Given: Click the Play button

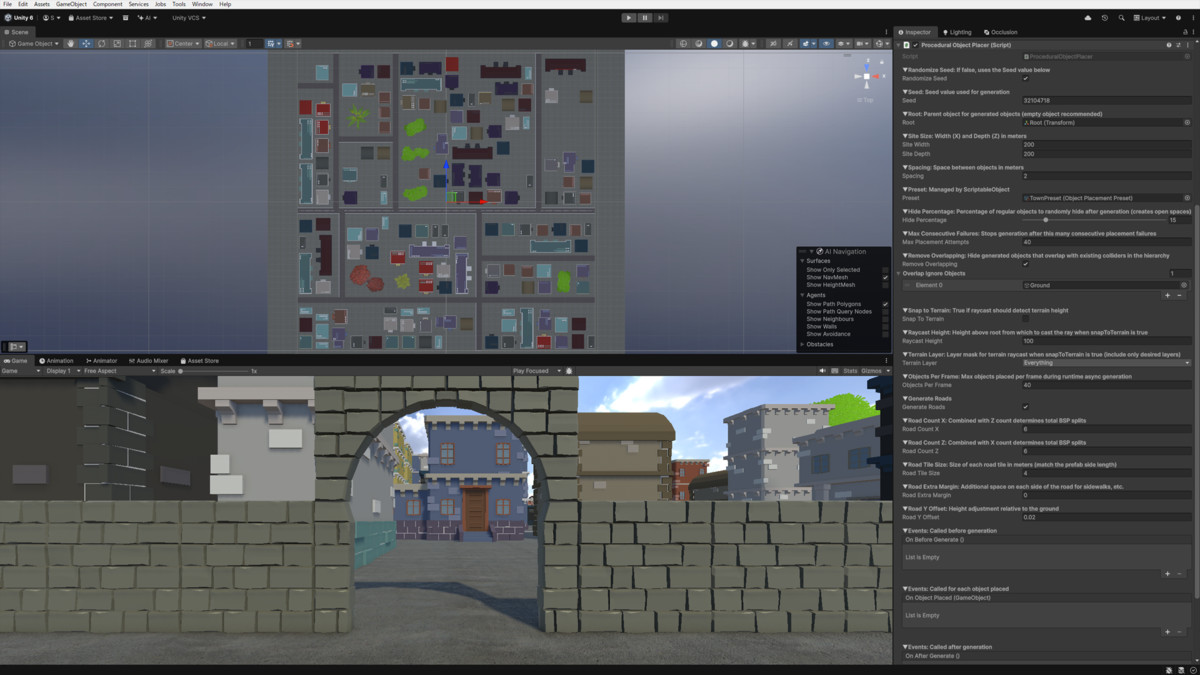Looking at the screenshot, I should tap(628, 17).
